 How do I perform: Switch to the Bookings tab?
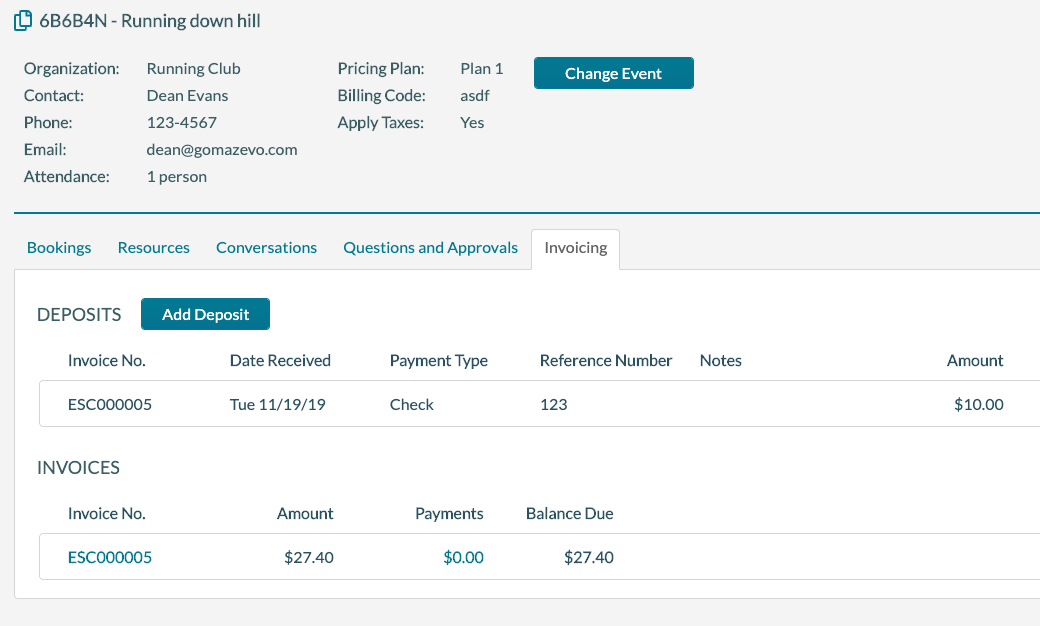(x=58, y=246)
